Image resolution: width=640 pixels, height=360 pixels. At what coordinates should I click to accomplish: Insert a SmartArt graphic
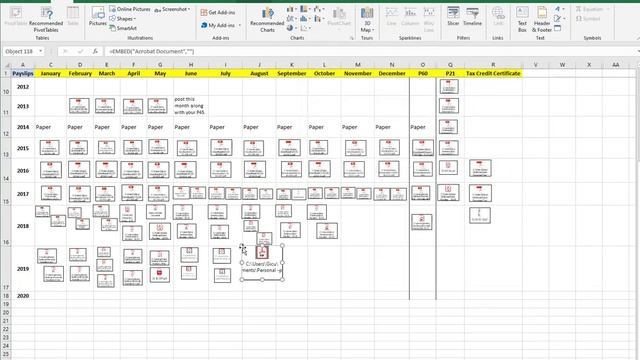[x=123, y=28]
